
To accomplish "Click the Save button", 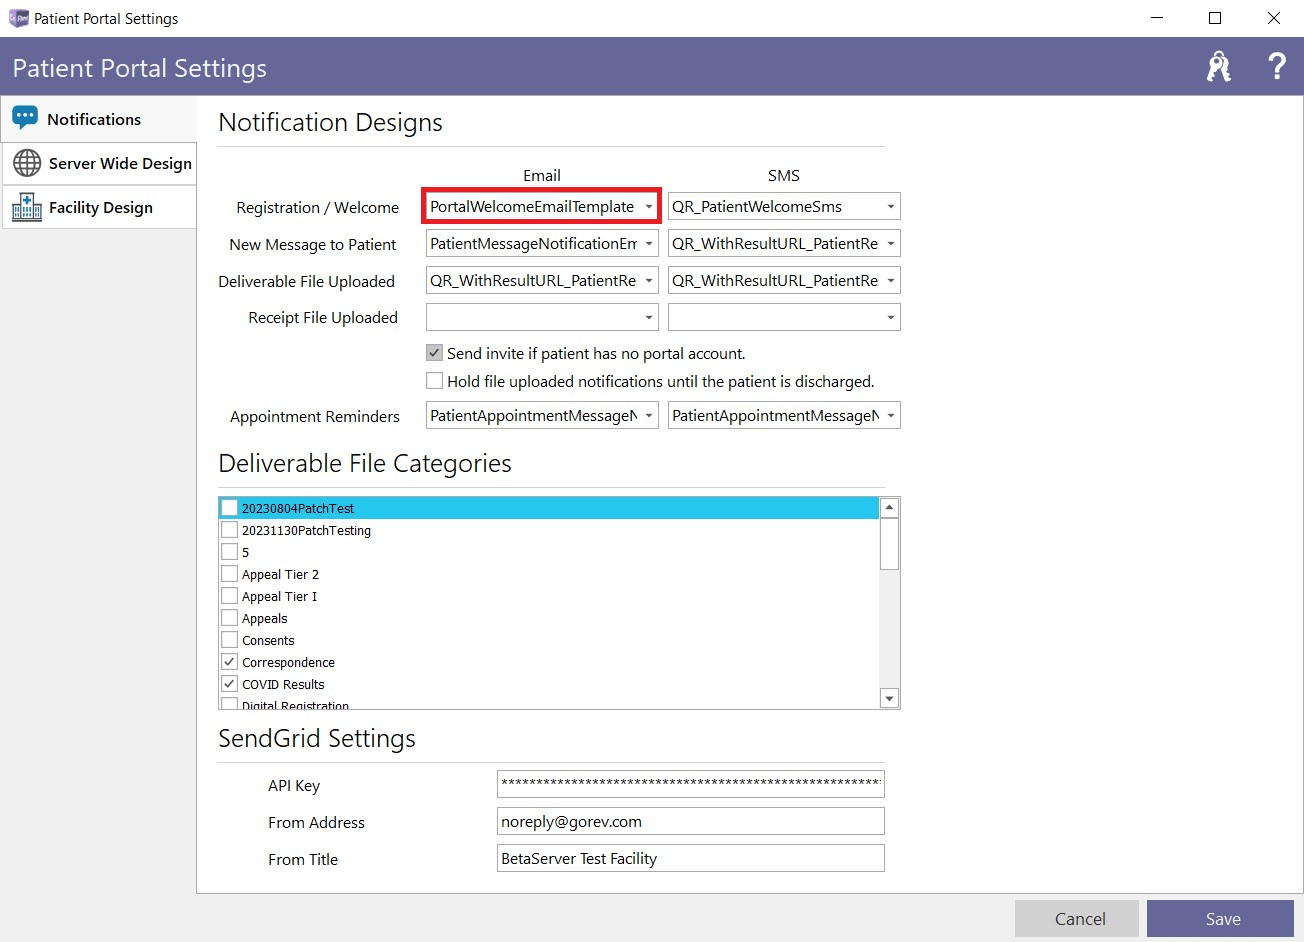I will tap(1221, 918).
